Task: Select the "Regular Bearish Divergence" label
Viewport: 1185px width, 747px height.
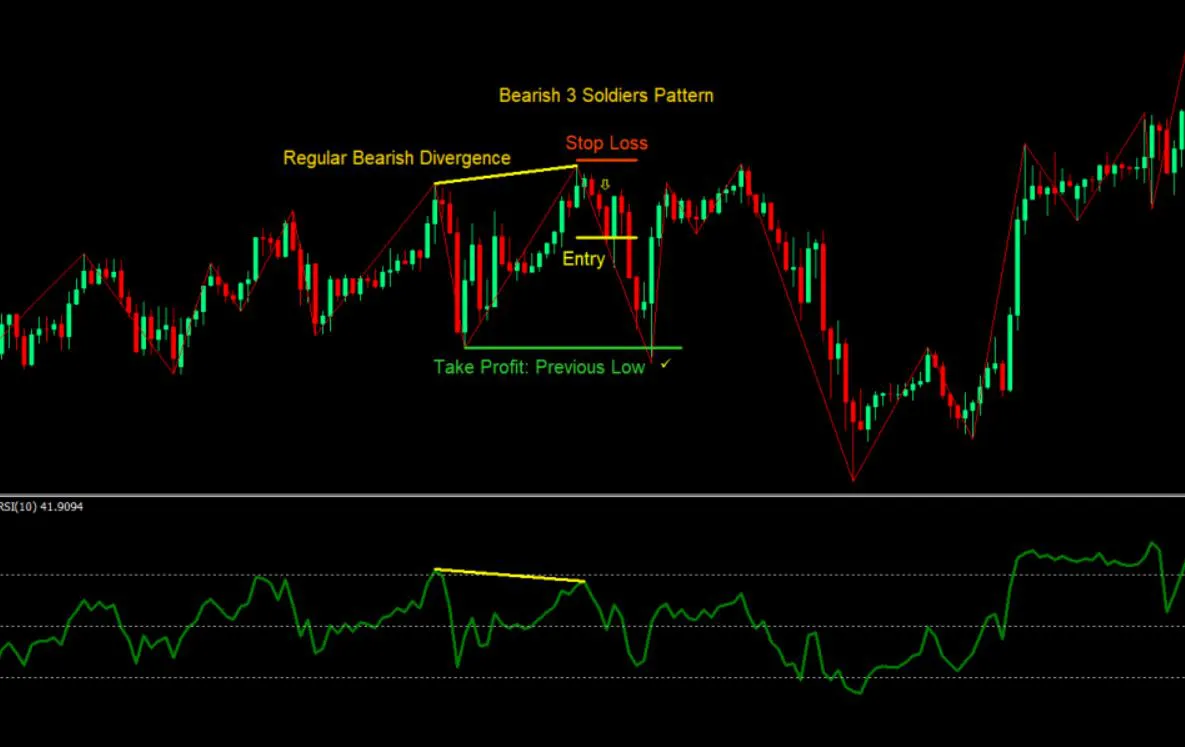Action: (x=396, y=158)
